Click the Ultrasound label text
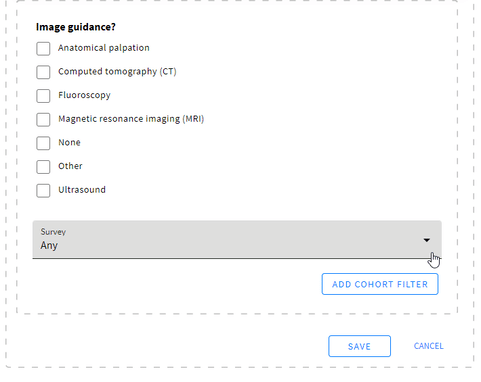This screenshot has height=382, width=481. [x=82, y=190]
